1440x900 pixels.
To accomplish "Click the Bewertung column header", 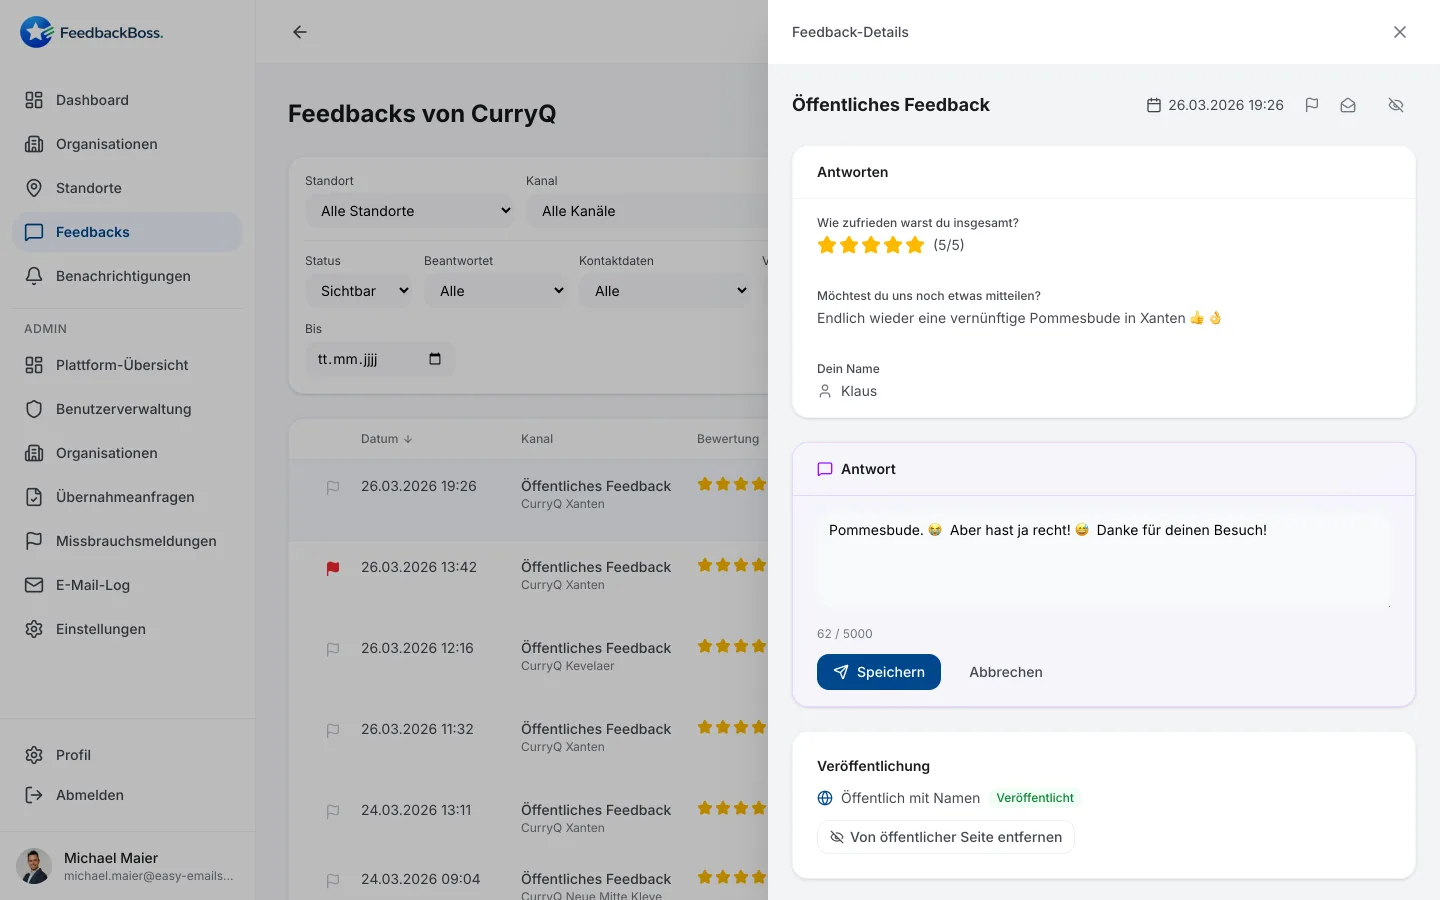I will (728, 439).
